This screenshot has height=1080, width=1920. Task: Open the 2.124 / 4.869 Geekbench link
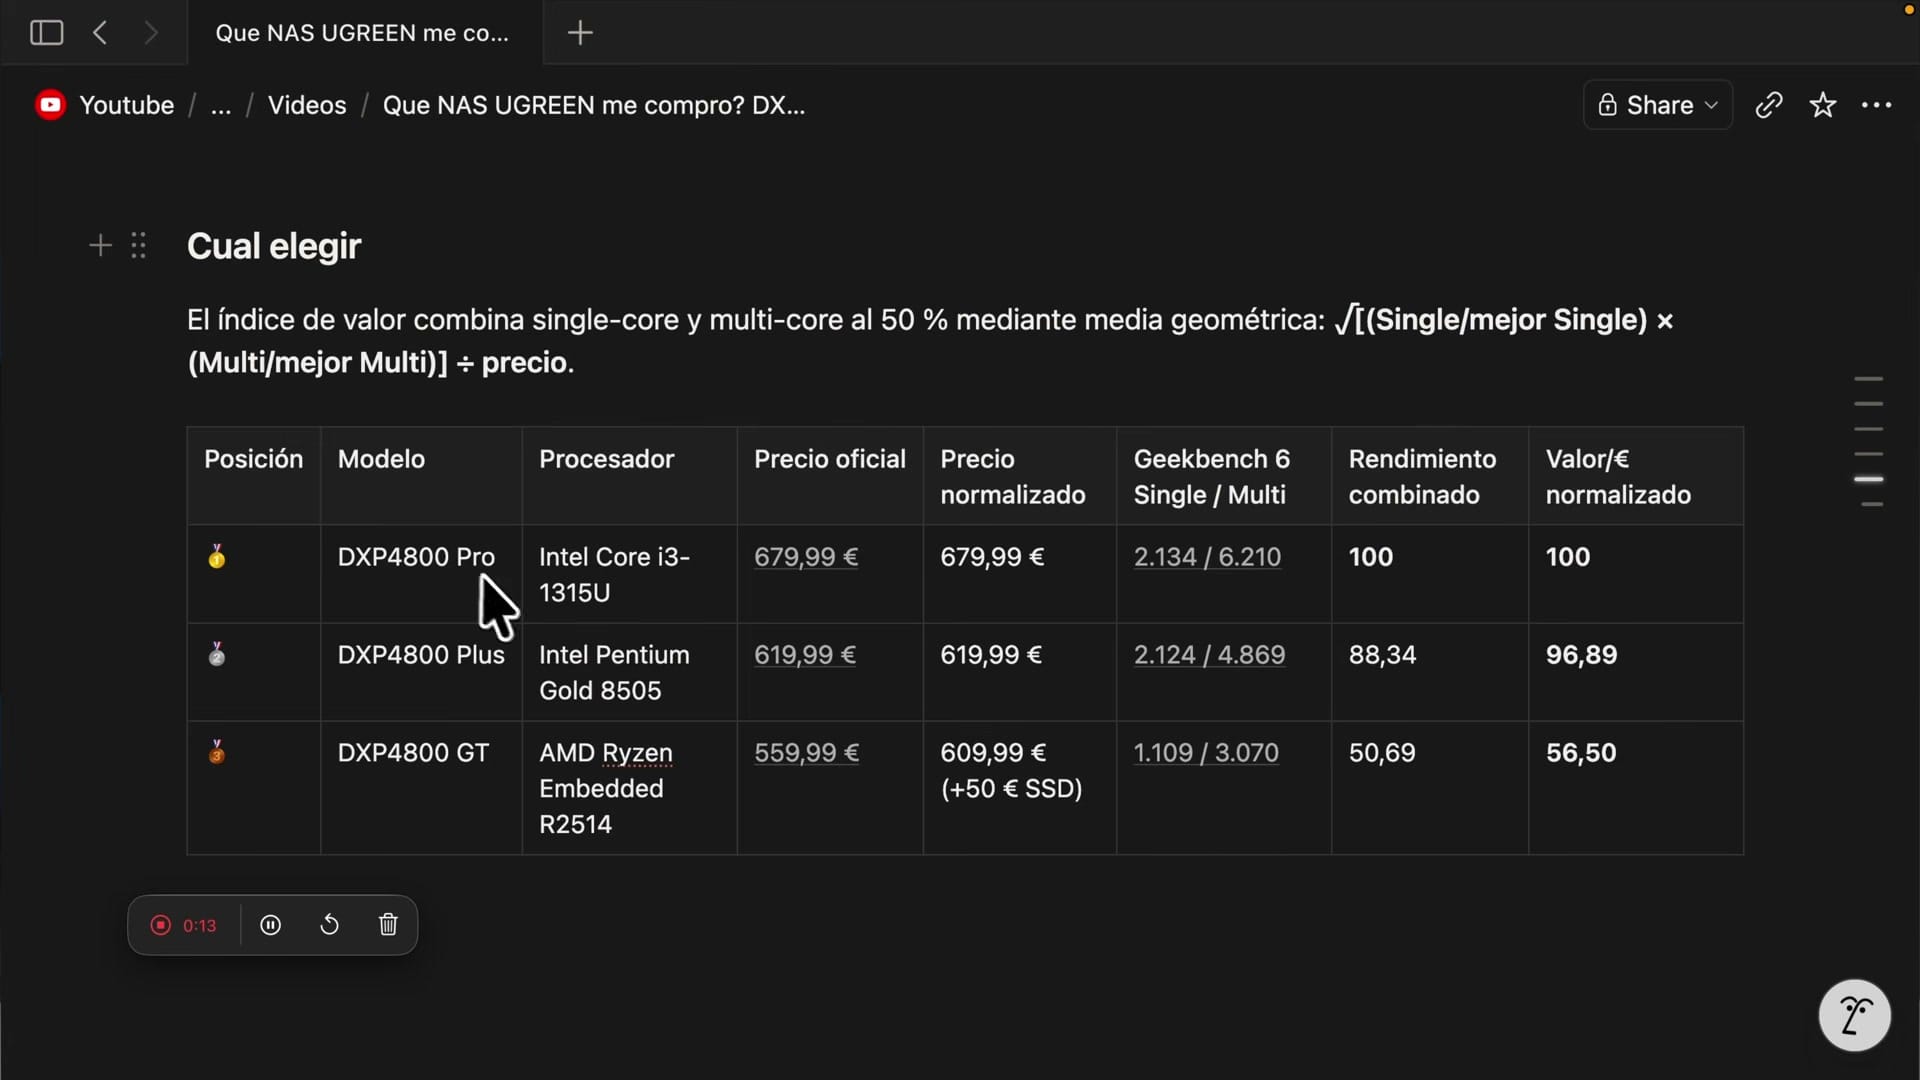tap(1209, 655)
